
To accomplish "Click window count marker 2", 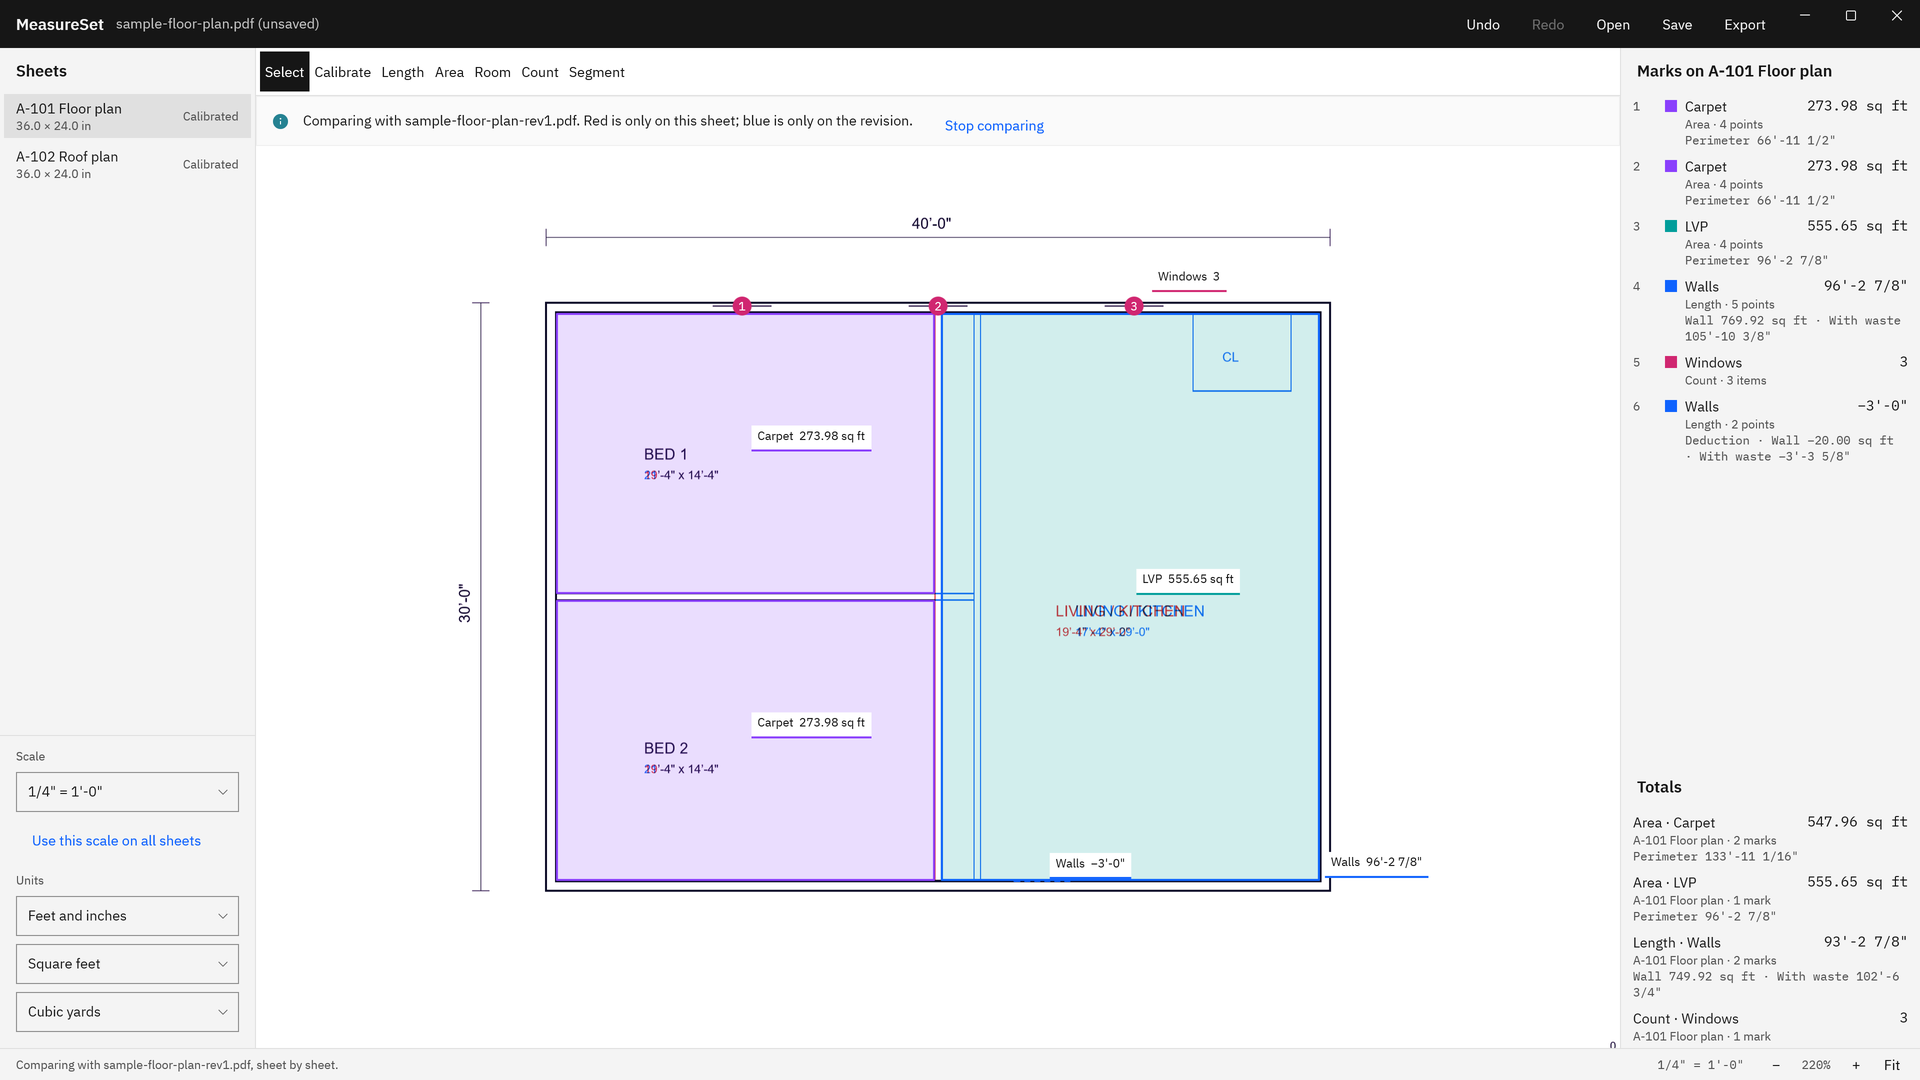I will 938,306.
